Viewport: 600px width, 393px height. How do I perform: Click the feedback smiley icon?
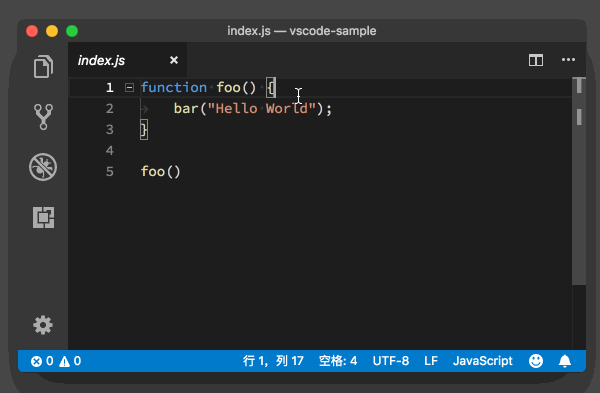click(536, 361)
